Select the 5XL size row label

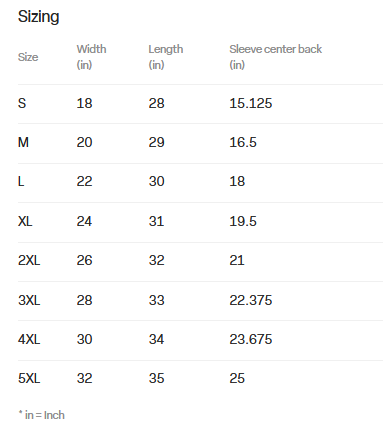pyautogui.click(x=29, y=378)
